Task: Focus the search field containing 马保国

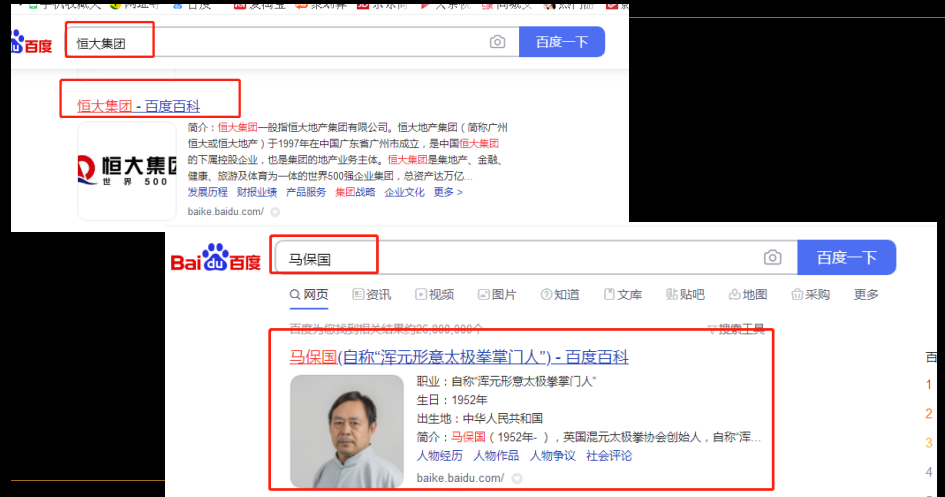Action: (536, 258)
